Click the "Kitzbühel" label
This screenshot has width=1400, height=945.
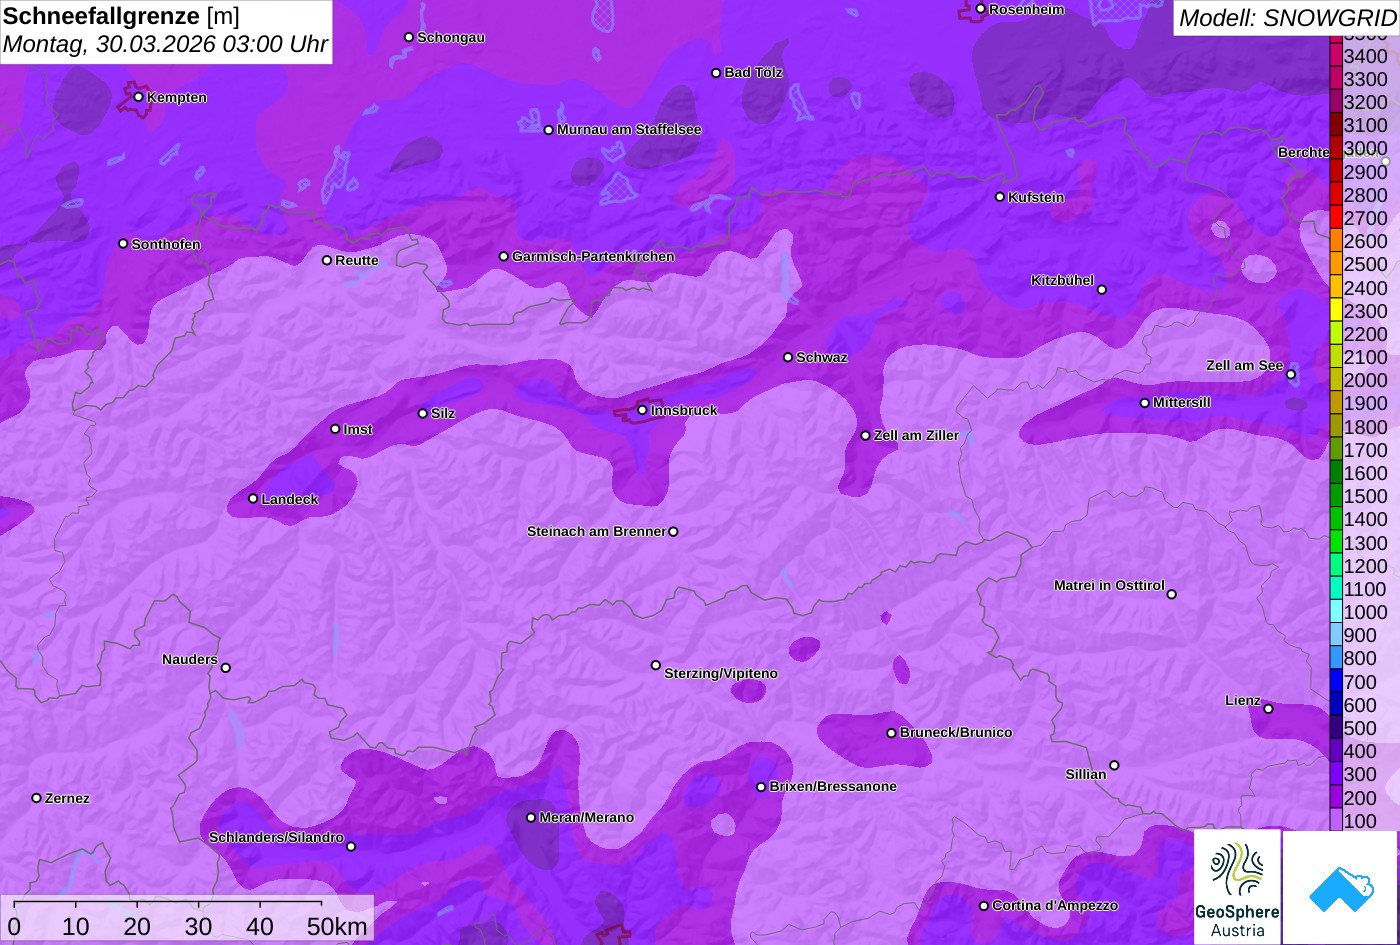coord(1062,280)
